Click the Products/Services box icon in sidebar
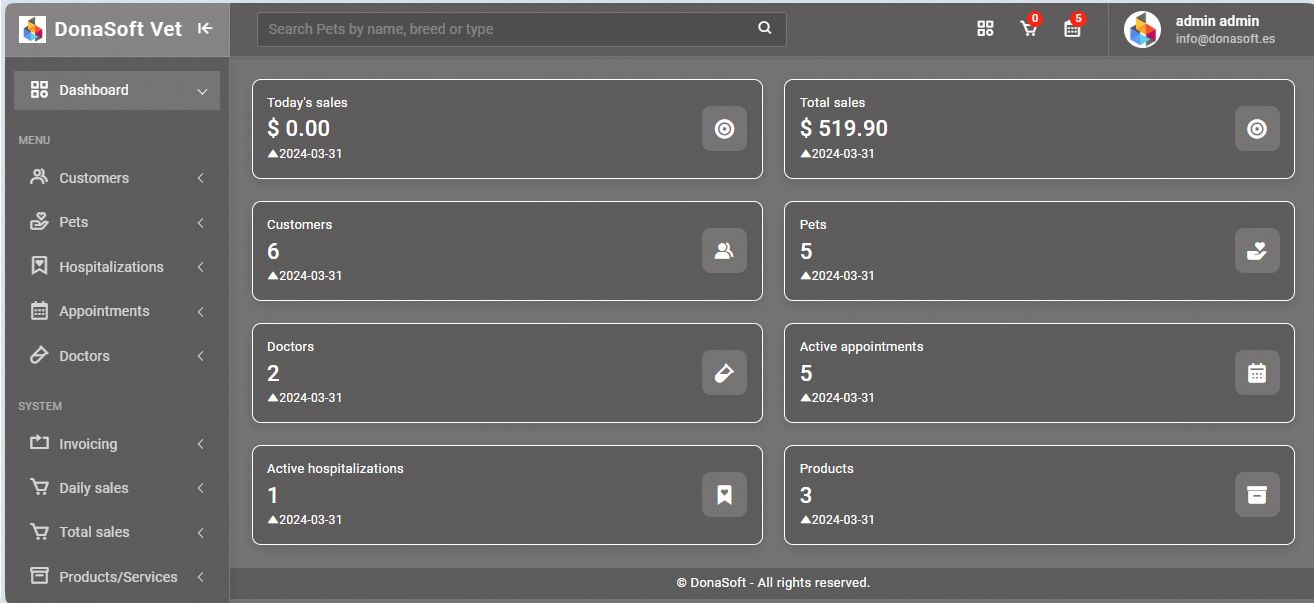Viewport: 1314px width, 603px height. click(x=39, y=576)
